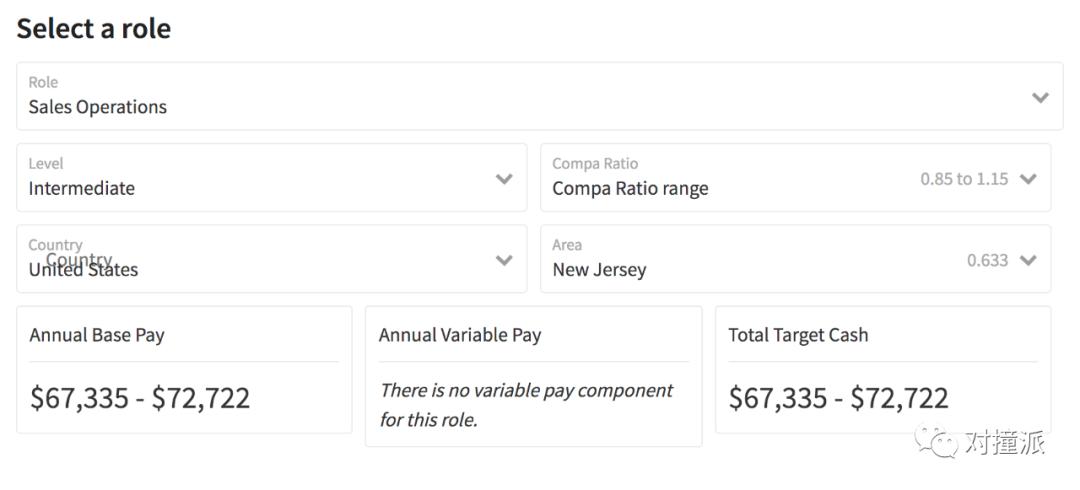Click the chevron arrow in the Role field
This screenshot has height=490, width=1080.
tap(1040, 98)
